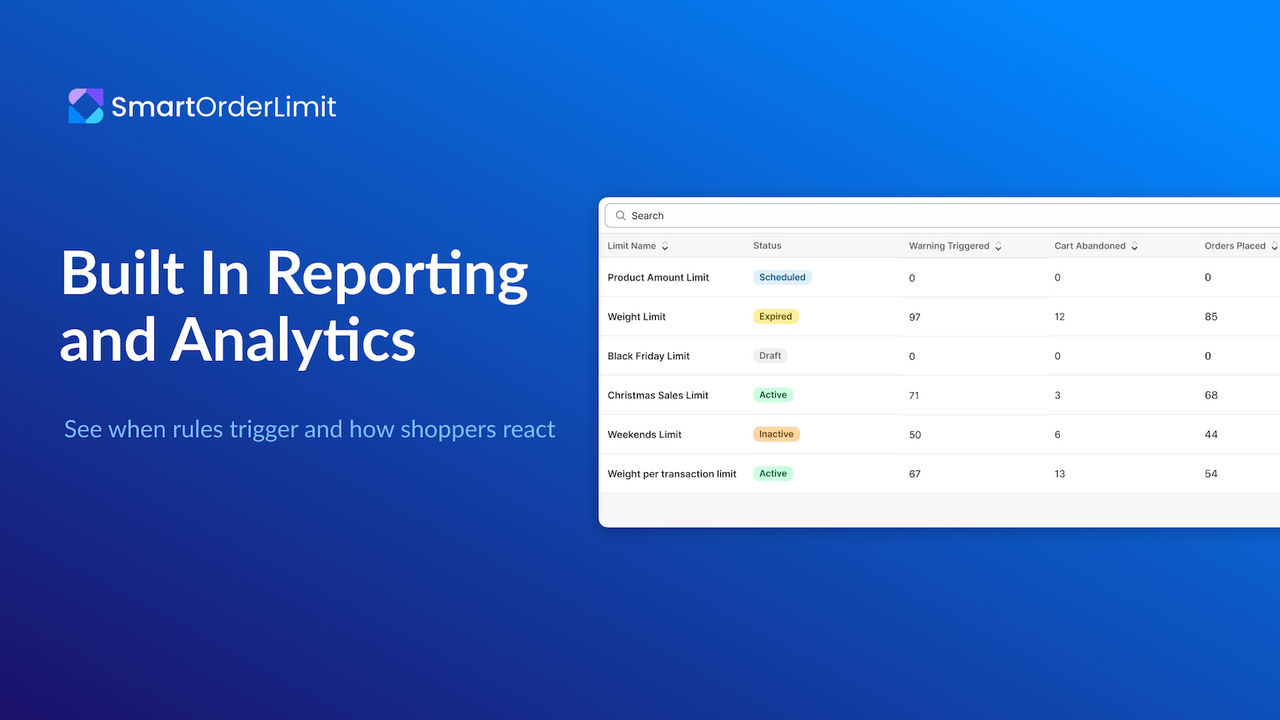1280x720 pixels.
Task: Click the Scheduled status badge
Action: [782, 277]
